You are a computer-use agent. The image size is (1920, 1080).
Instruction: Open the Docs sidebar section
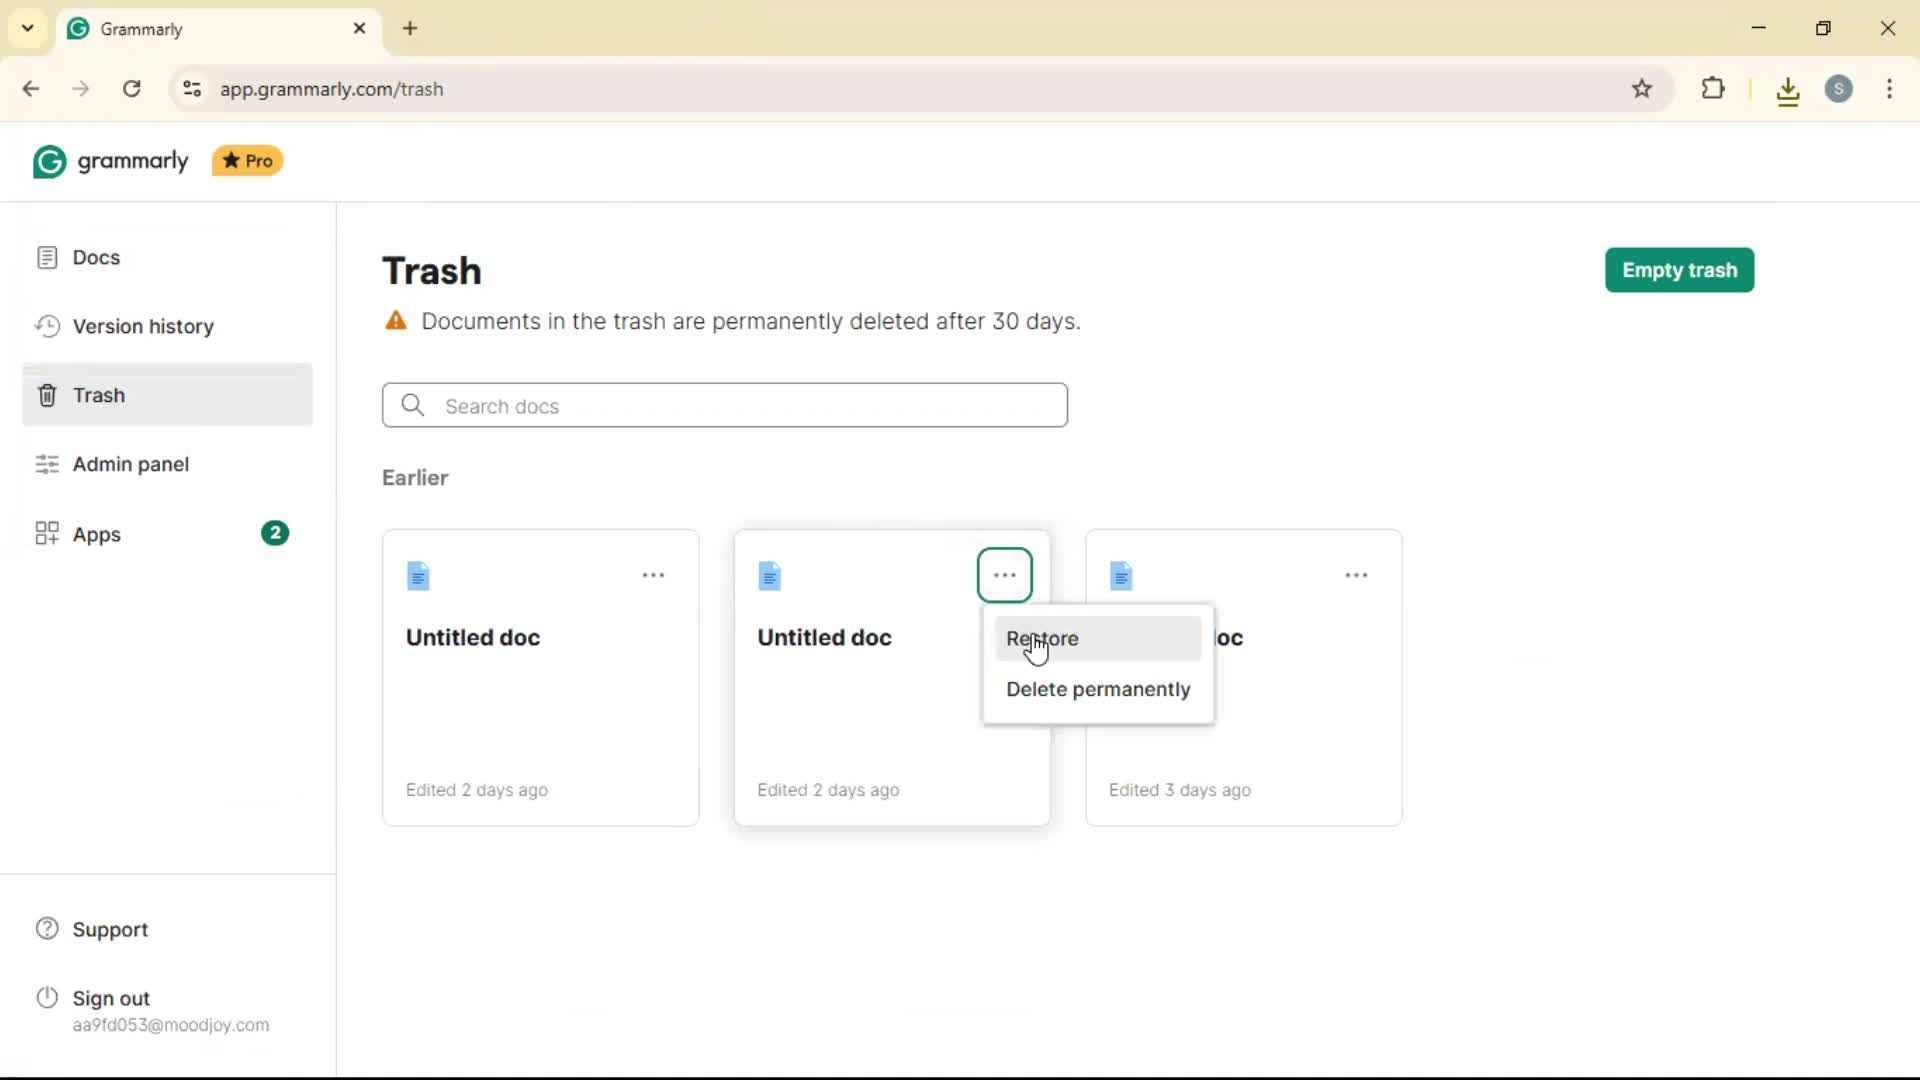pyautogui.click(x=95, y=257)
